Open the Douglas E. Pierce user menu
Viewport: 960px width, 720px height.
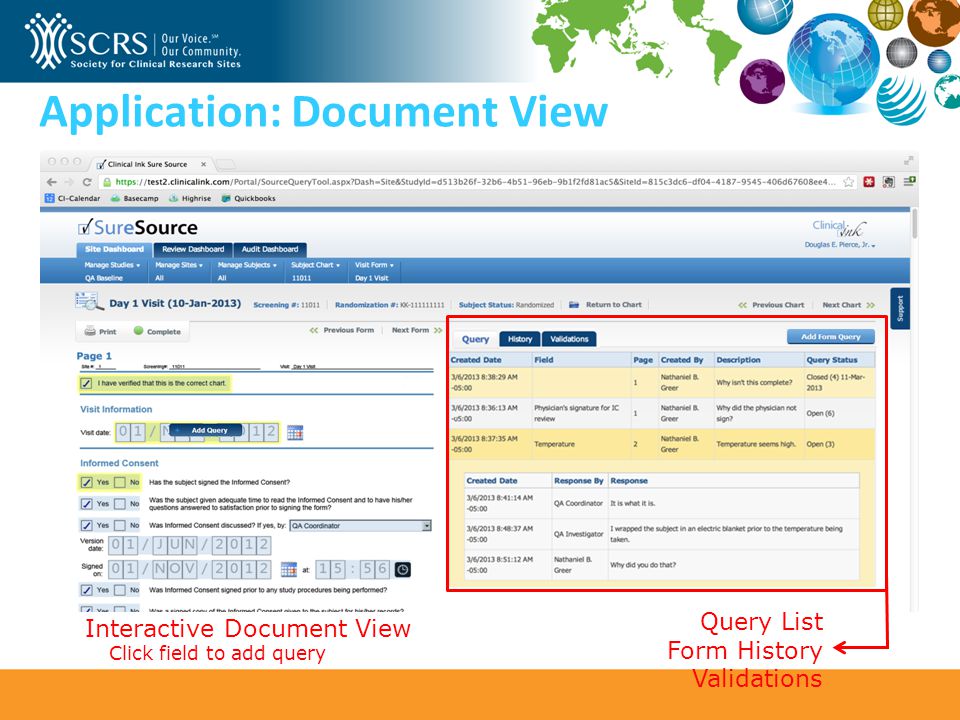[839, 245]
